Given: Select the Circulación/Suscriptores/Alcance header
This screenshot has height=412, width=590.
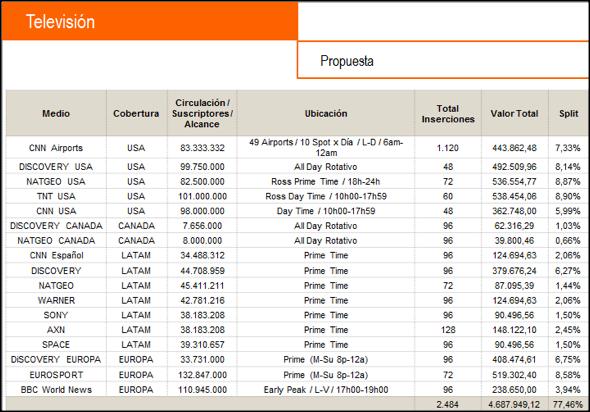Looking at the screenshot, I should (x=202, y=113).
